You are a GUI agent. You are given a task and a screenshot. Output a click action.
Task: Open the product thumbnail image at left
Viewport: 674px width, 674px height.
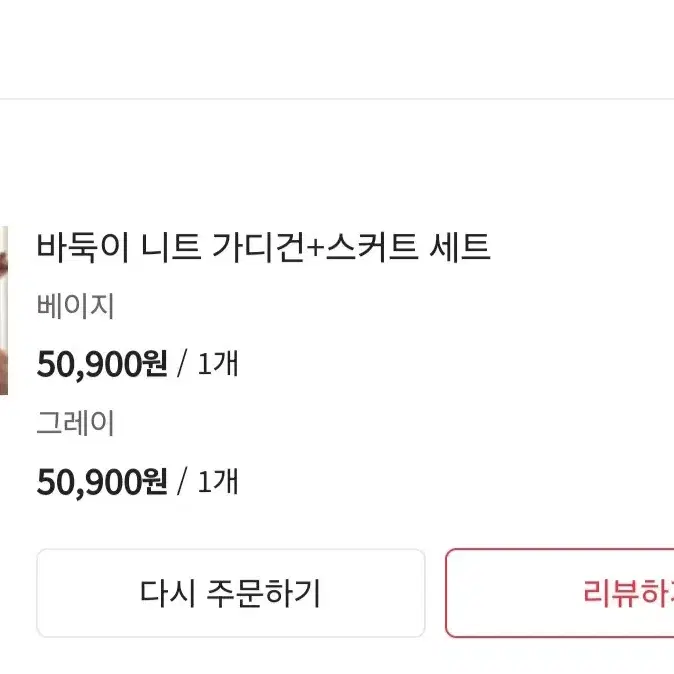click(x=3, y=310)
